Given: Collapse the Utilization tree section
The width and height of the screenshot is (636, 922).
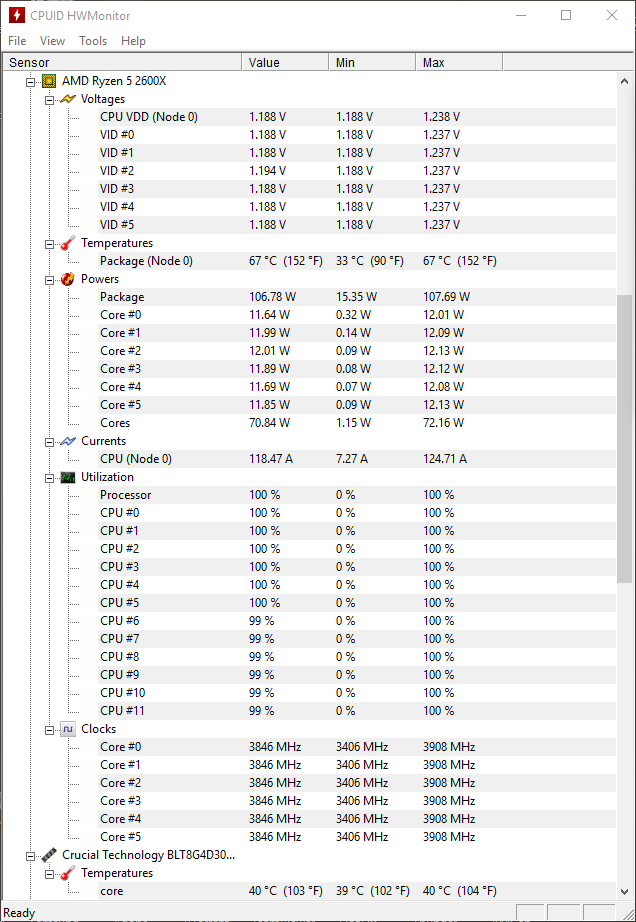Looking at the screenshot, I should click(x=49, y=477).
